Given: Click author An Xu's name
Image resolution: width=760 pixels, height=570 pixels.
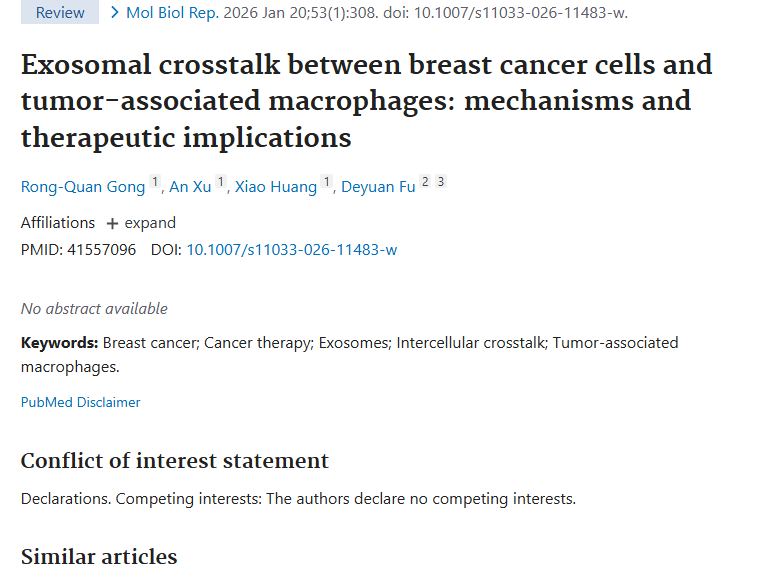Looking at the screenshot, I should click(190, 187).
